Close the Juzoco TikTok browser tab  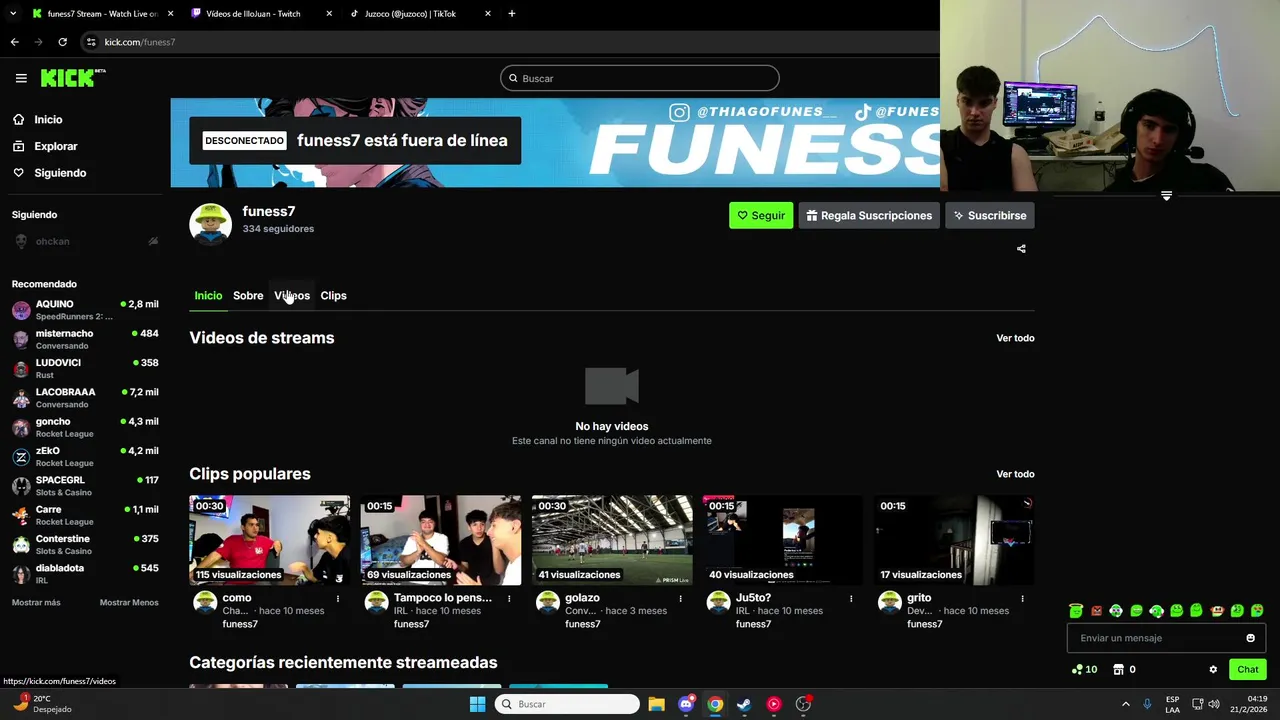[x=488, y=14]
